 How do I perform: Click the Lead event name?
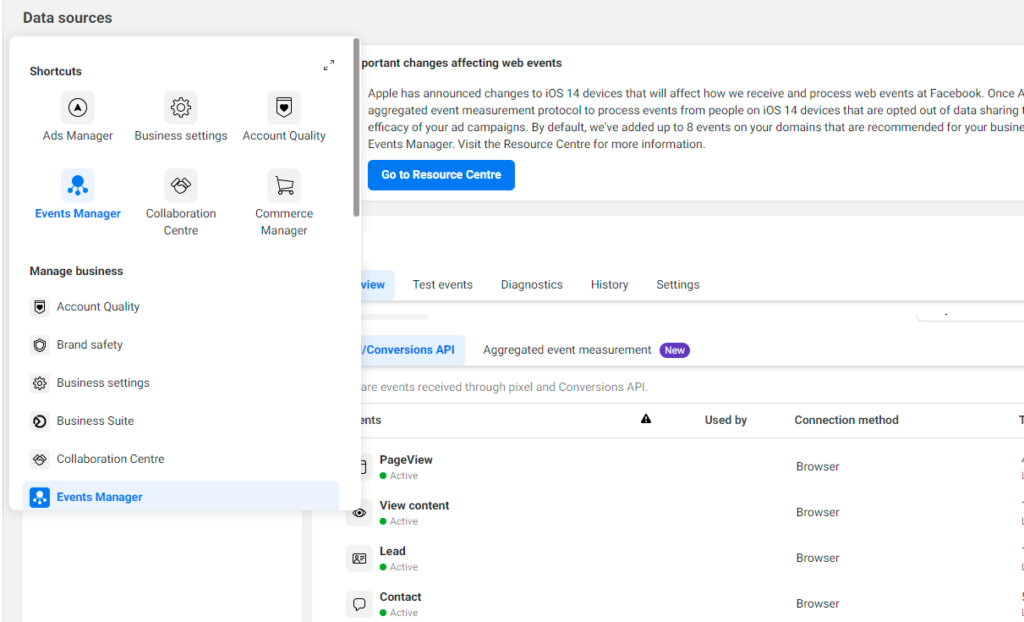(x=392, y=551)
